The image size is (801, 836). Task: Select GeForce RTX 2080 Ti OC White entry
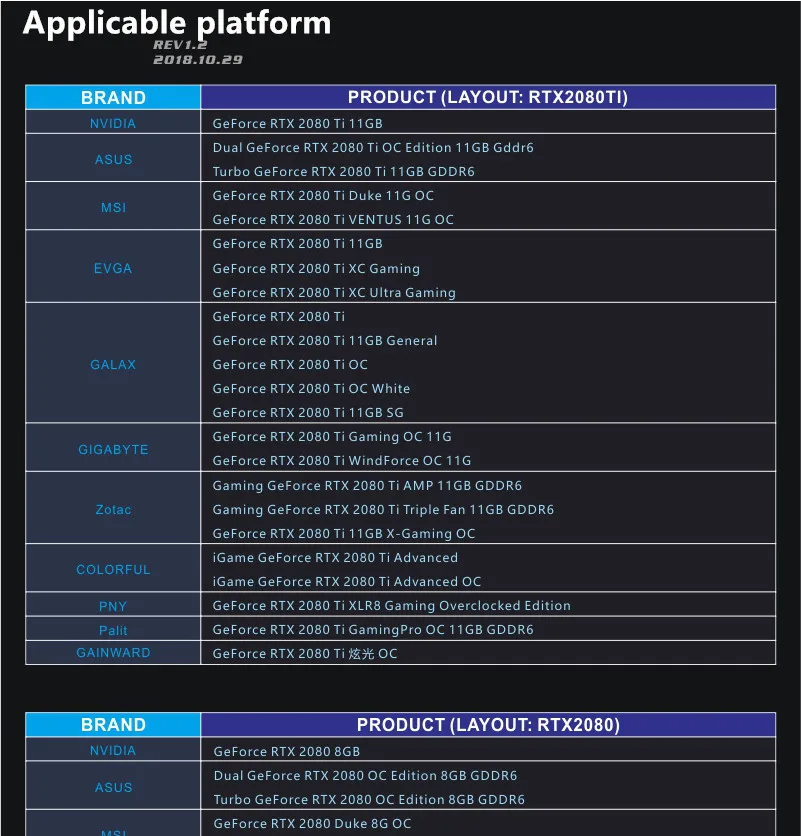[x=311, y=389]
